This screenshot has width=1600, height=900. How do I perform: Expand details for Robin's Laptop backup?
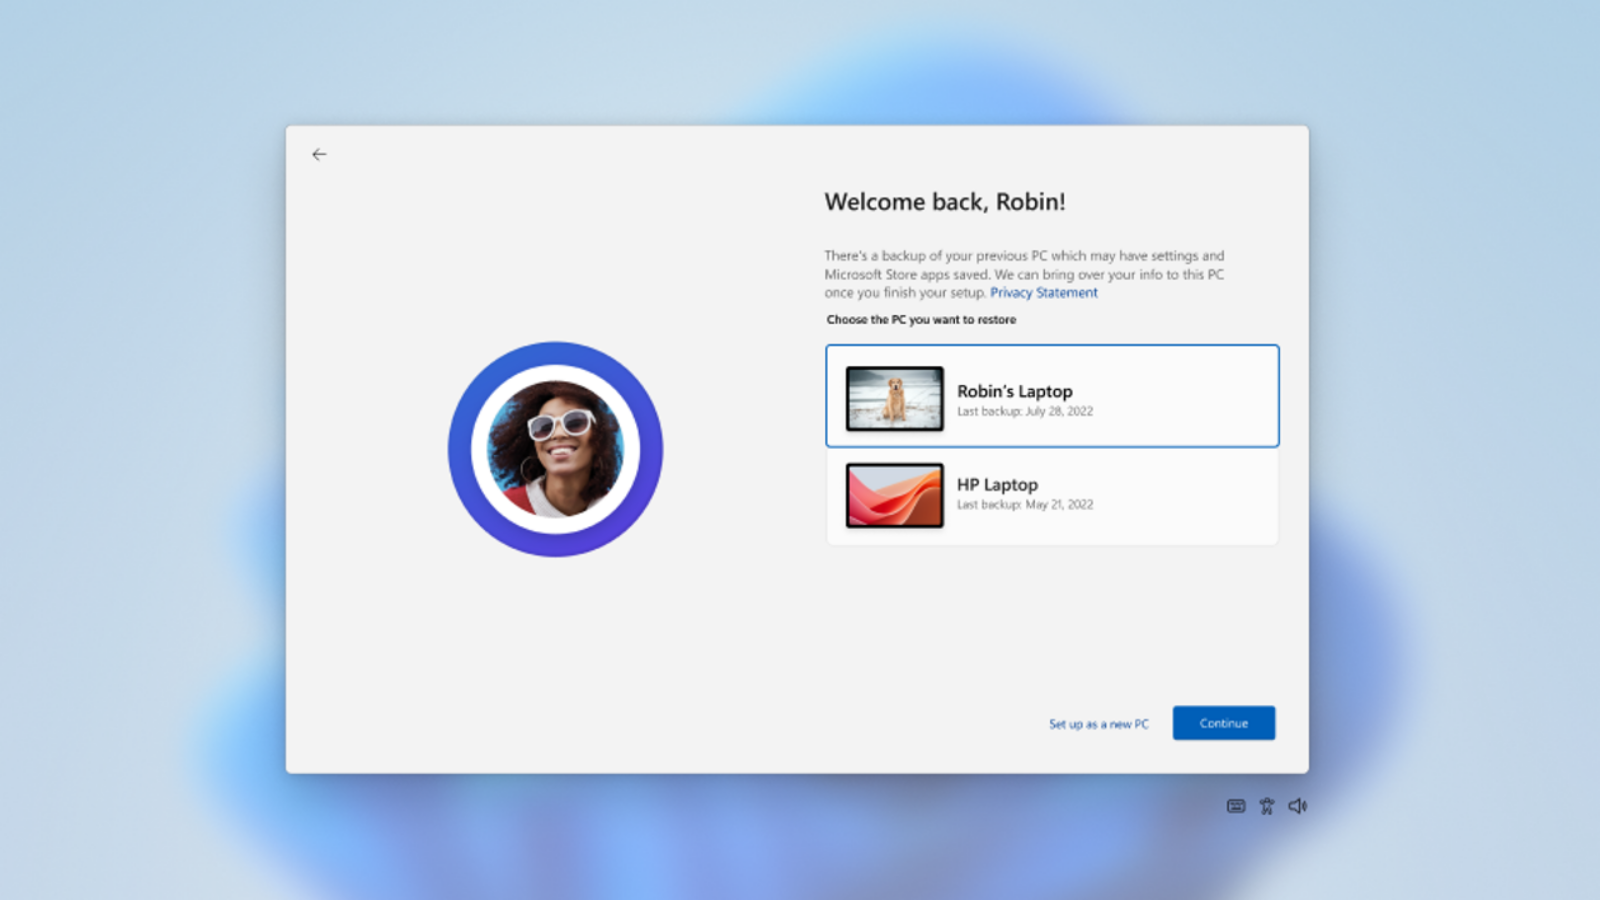tap(1052, 396)
